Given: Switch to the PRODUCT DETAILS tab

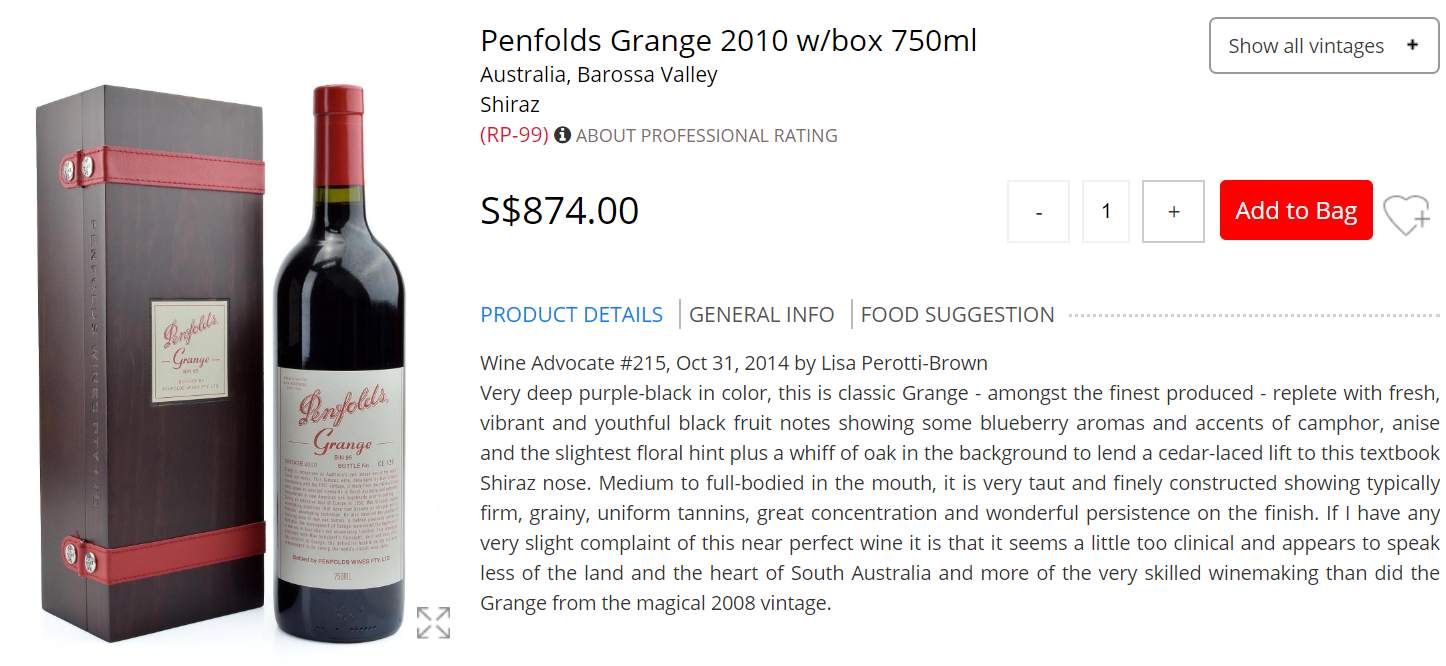Looking at the screenshot, I should pyautogui.click(x=571, y=315).
